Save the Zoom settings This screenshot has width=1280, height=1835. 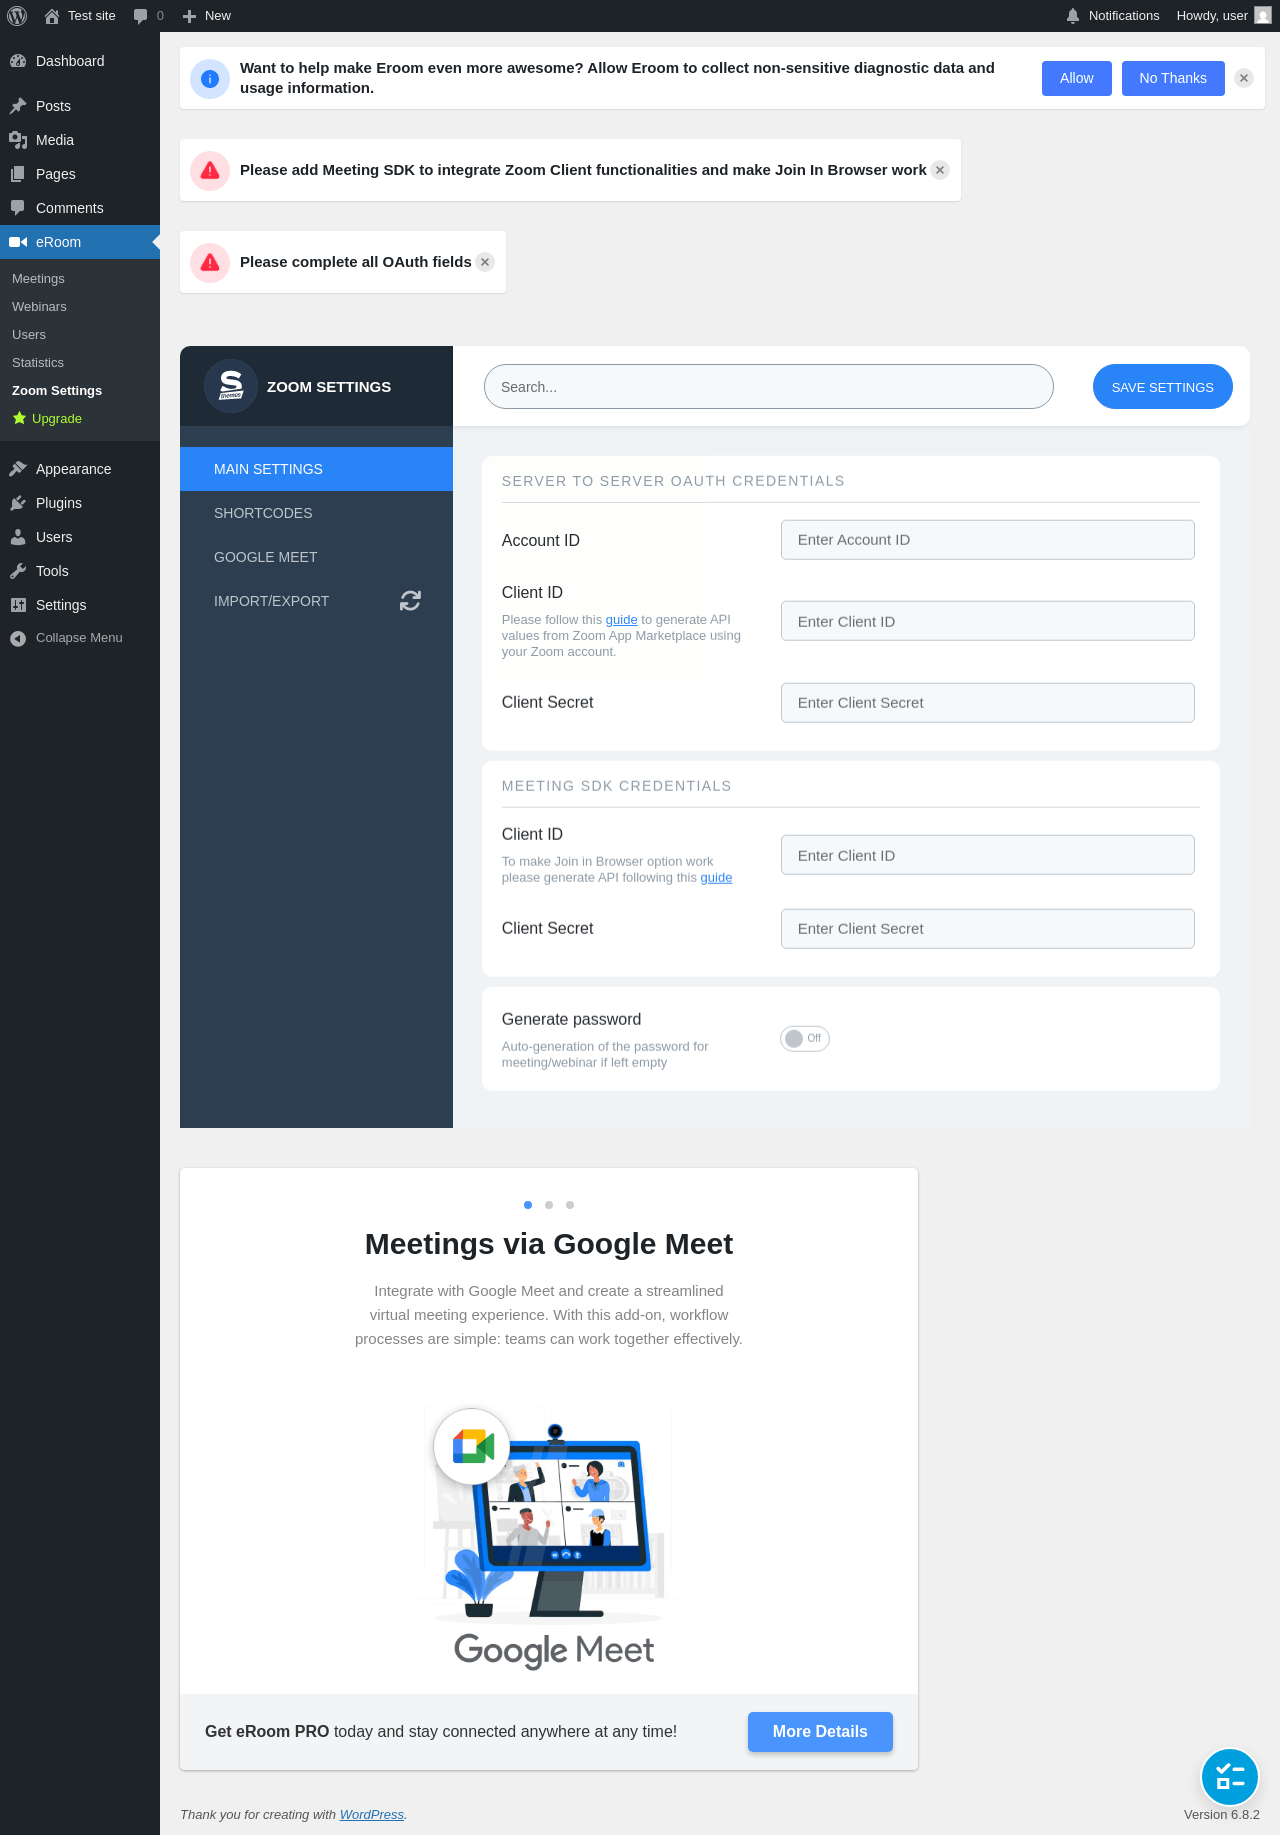coord(1162,387)
